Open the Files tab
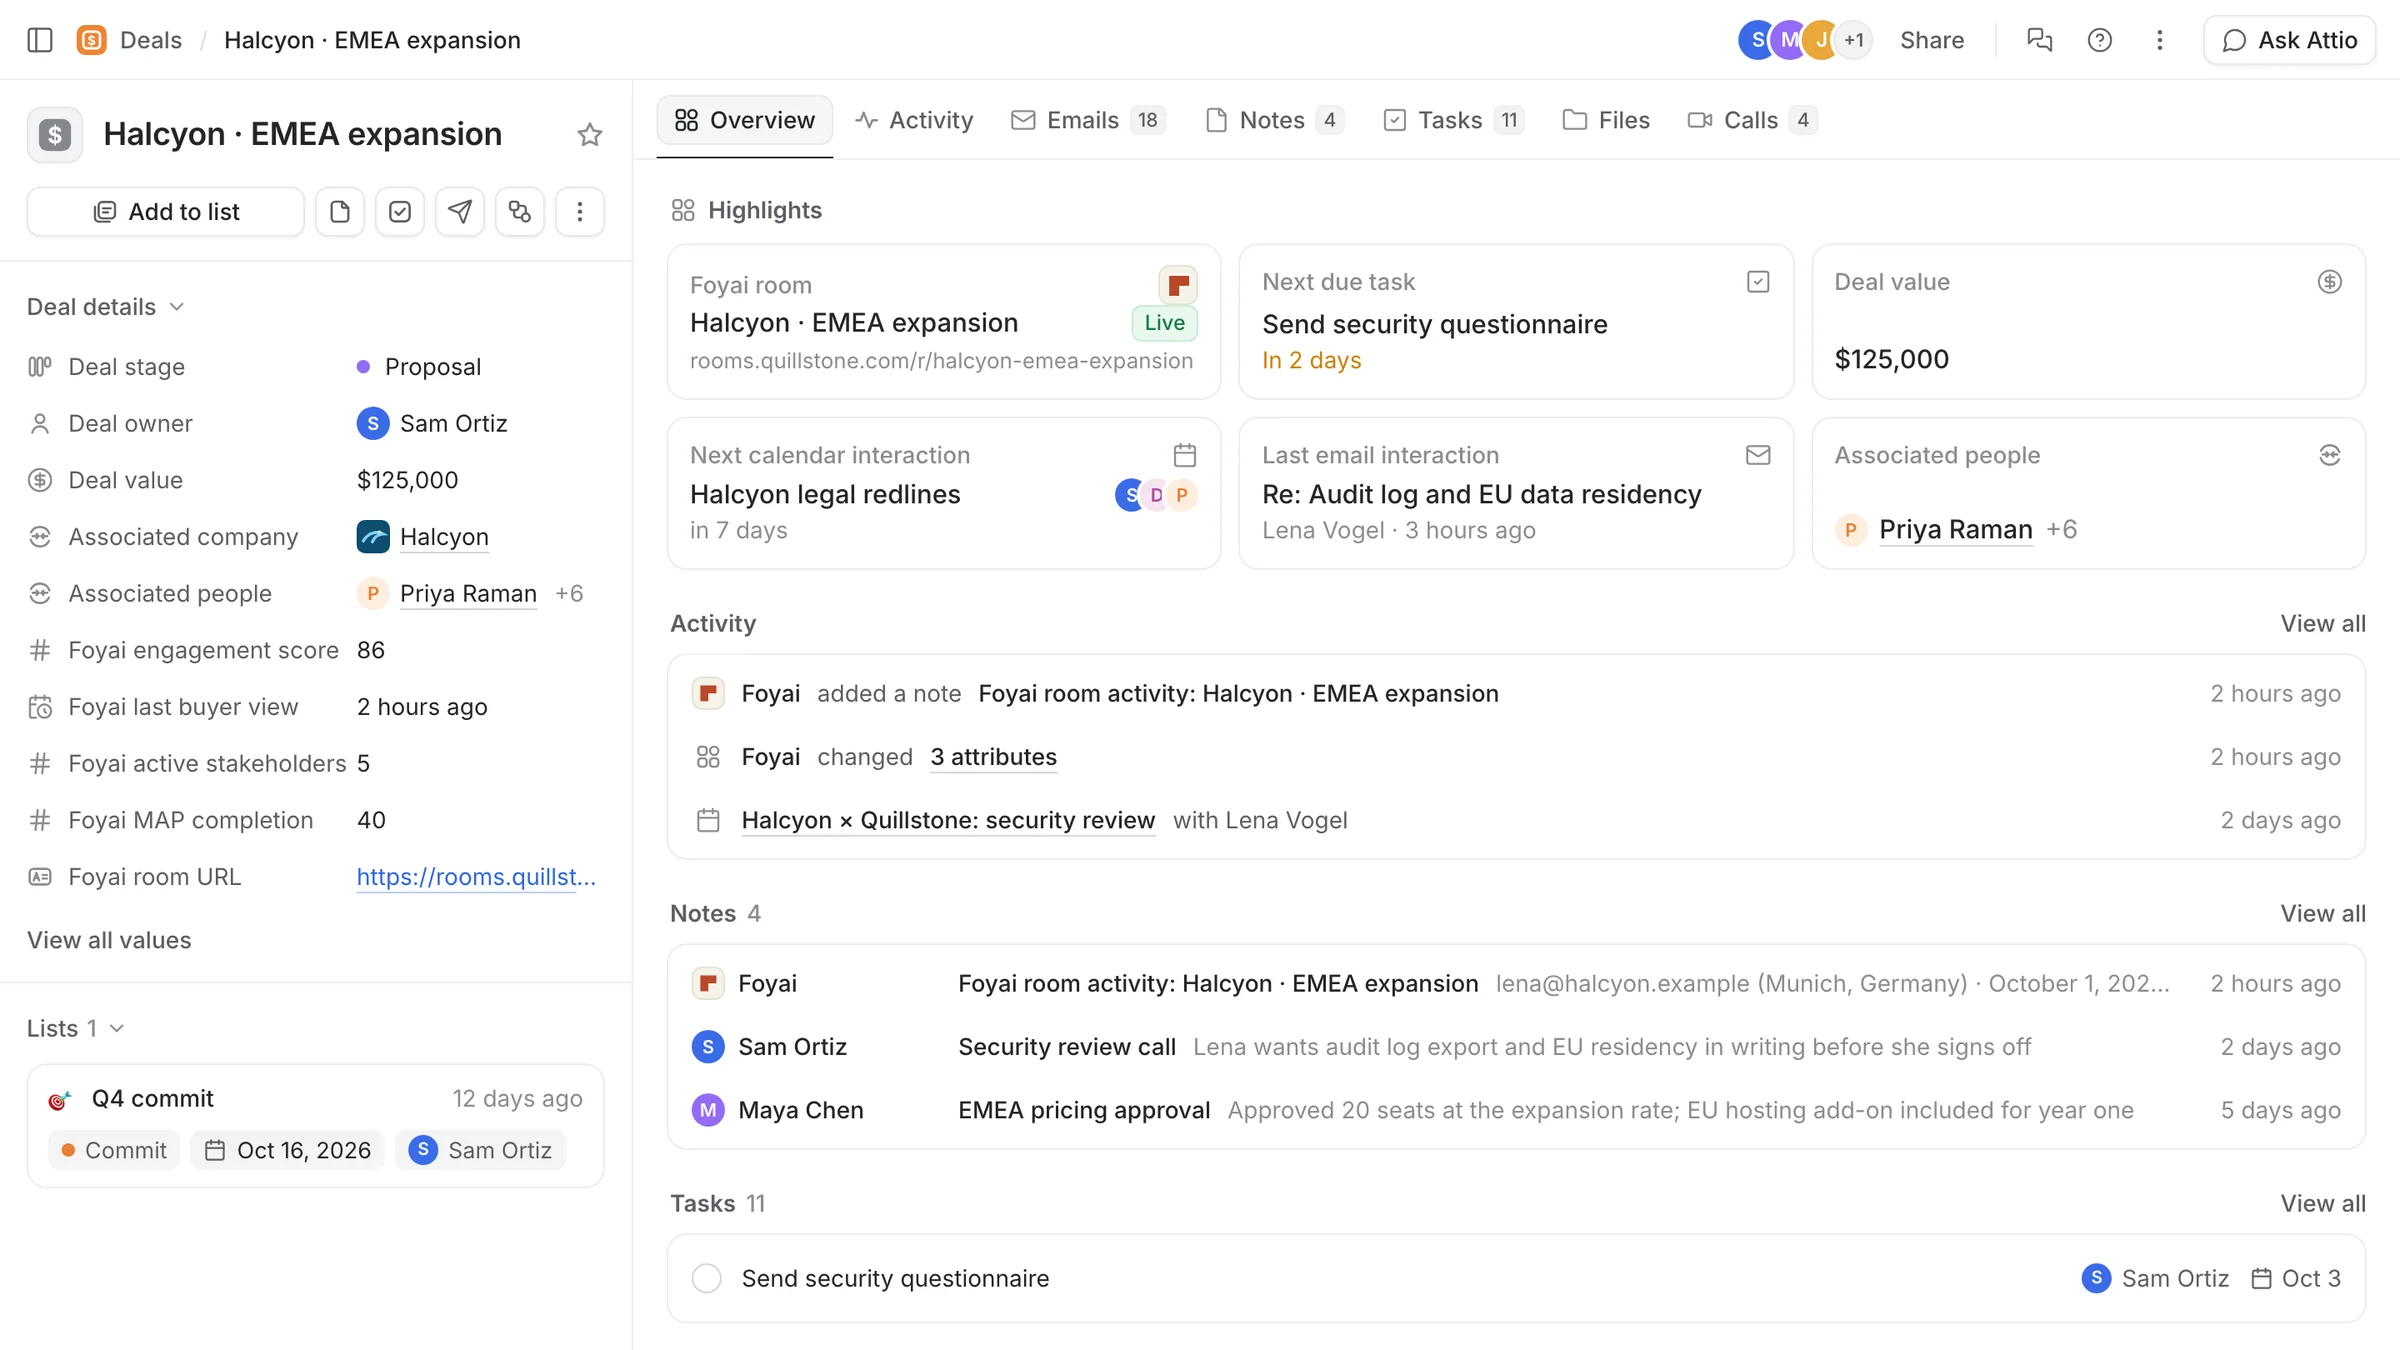 [1606, 120]
